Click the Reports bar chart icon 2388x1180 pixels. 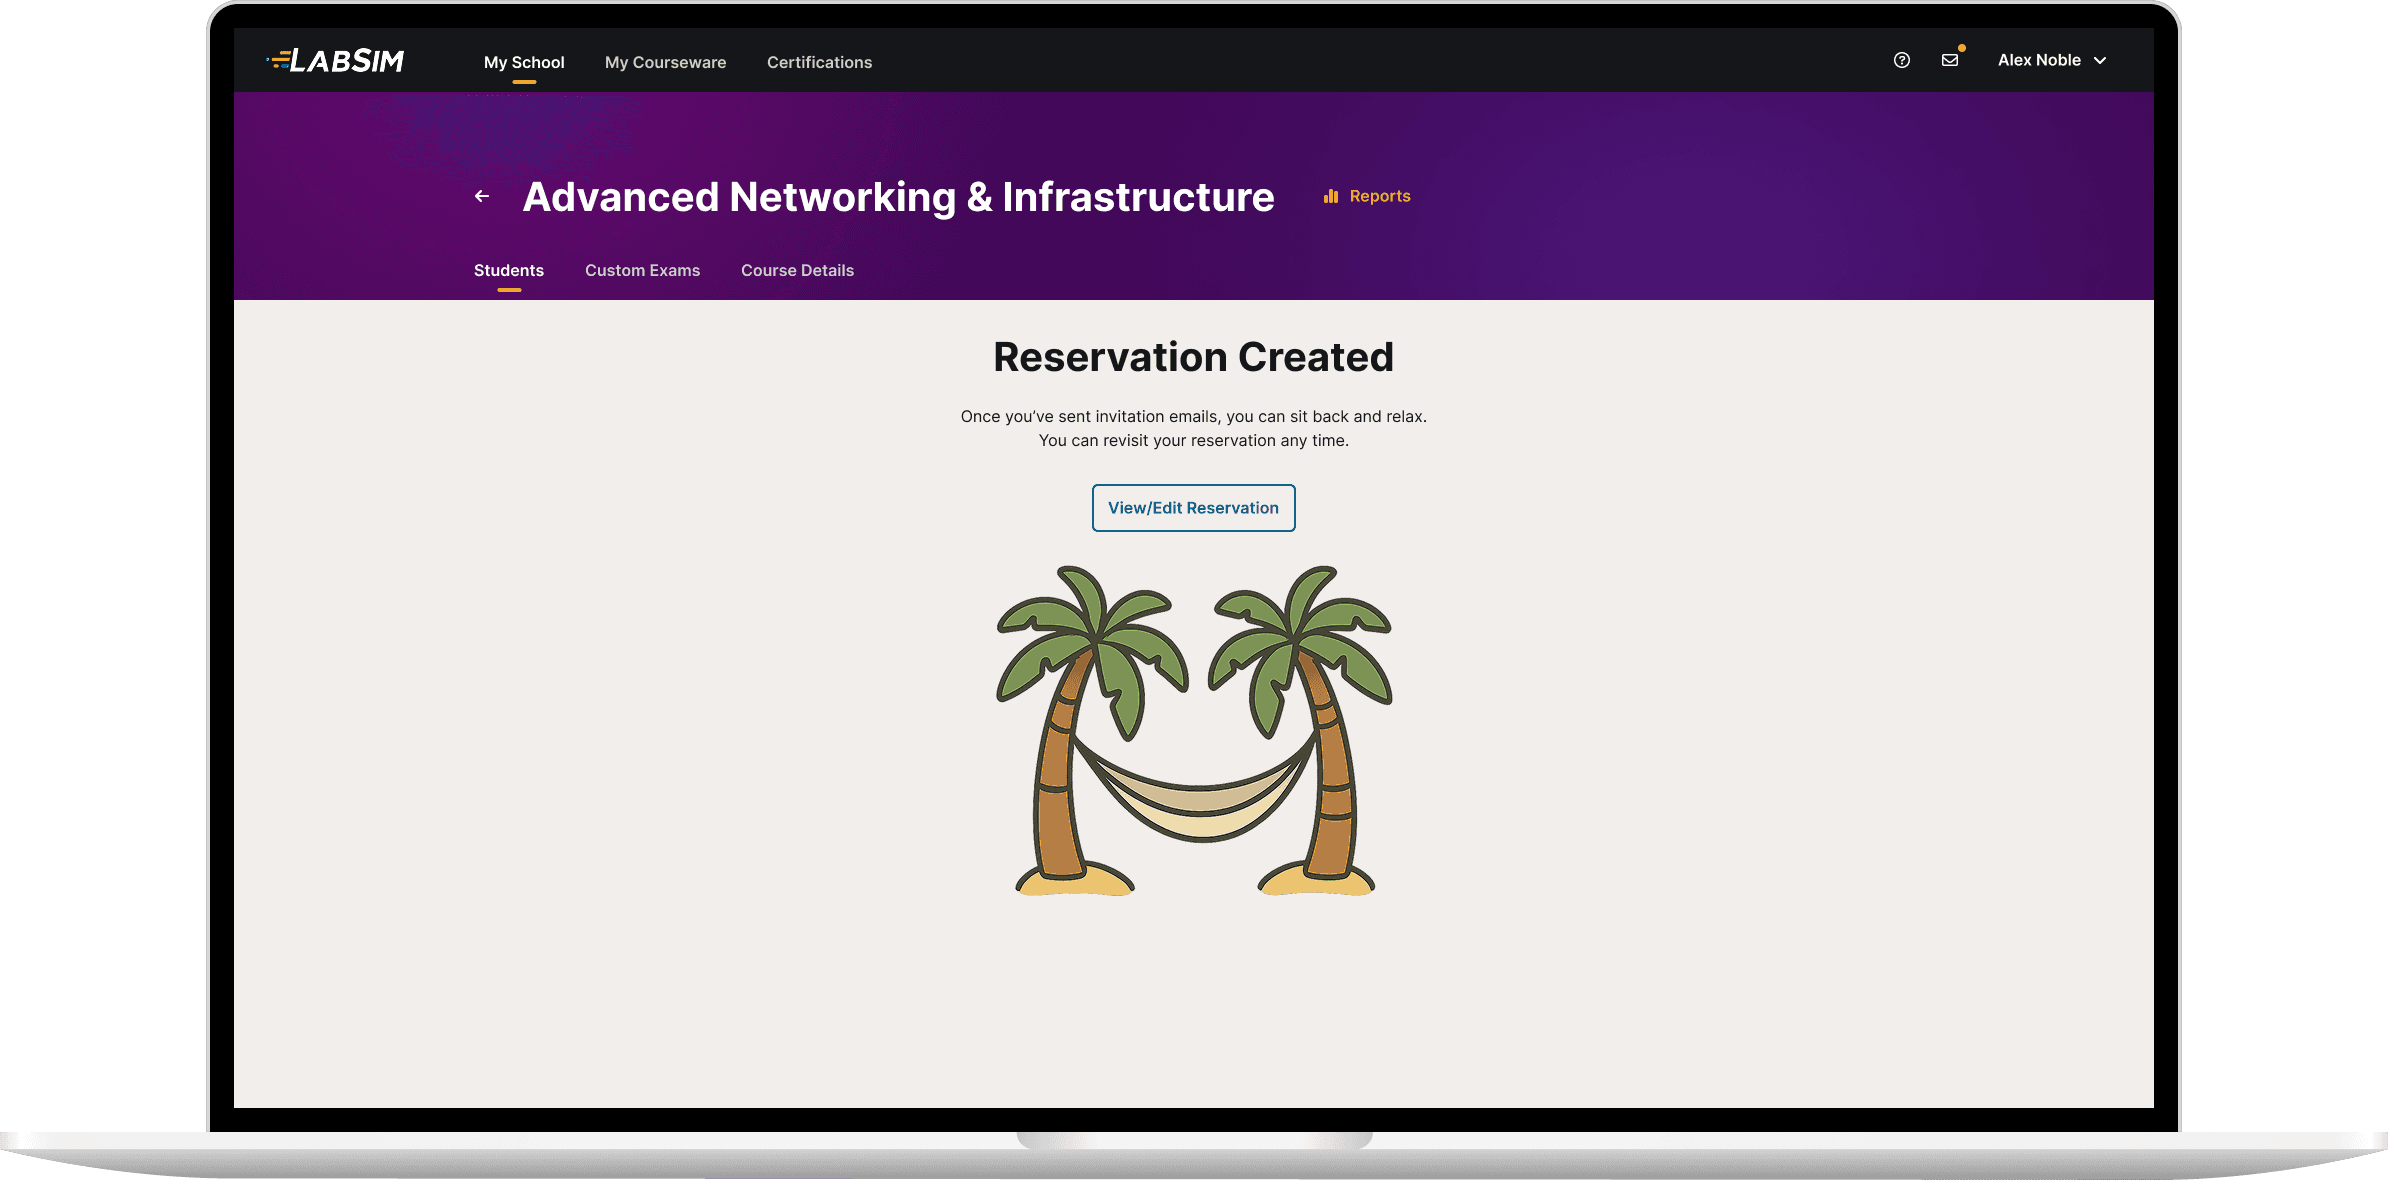[x=1330, y=196]
